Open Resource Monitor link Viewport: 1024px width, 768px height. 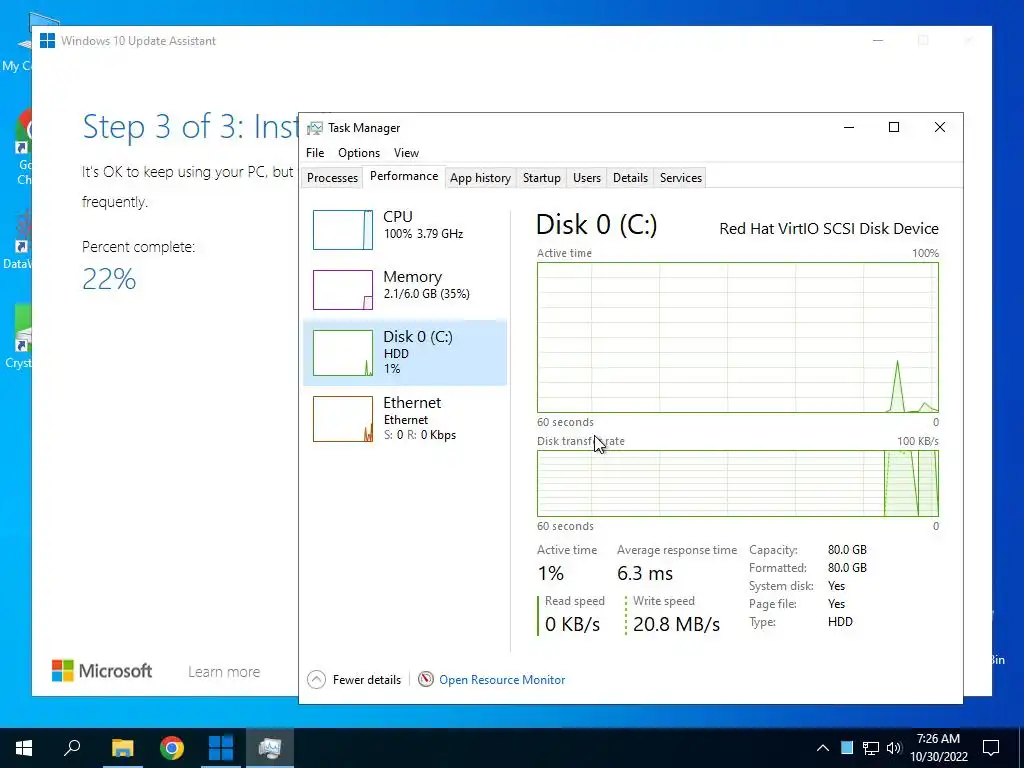click(x=502, y=680)
